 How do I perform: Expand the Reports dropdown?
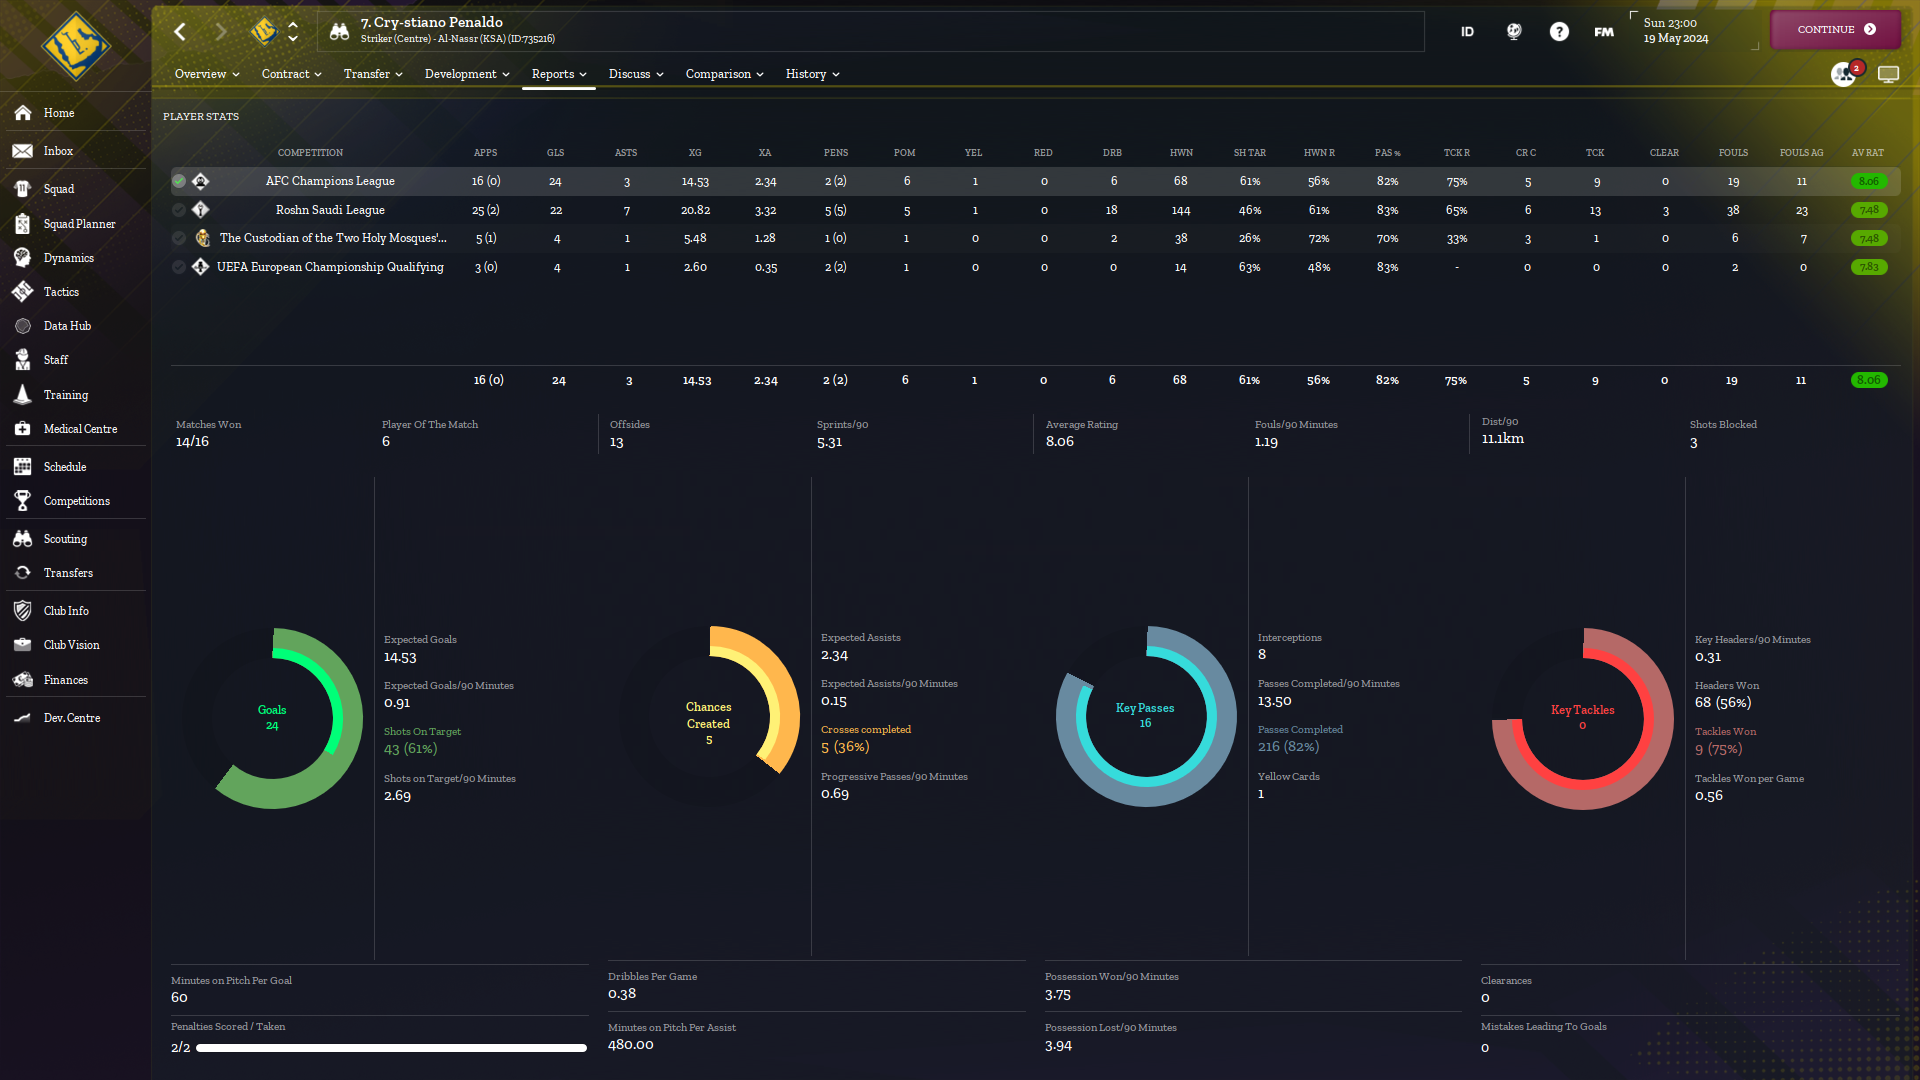point(559,74)
